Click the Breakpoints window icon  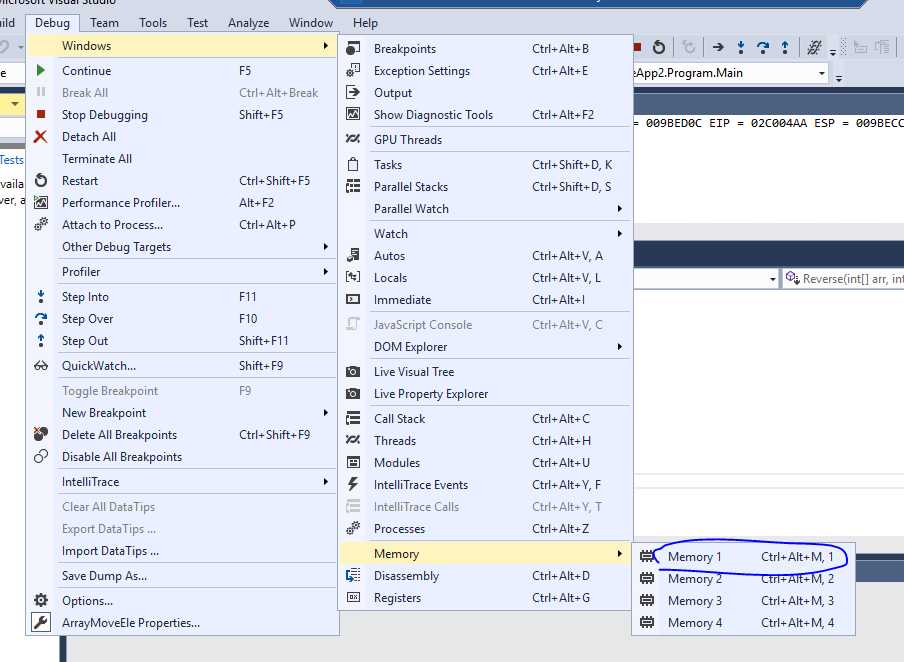[x=353, y=48]
